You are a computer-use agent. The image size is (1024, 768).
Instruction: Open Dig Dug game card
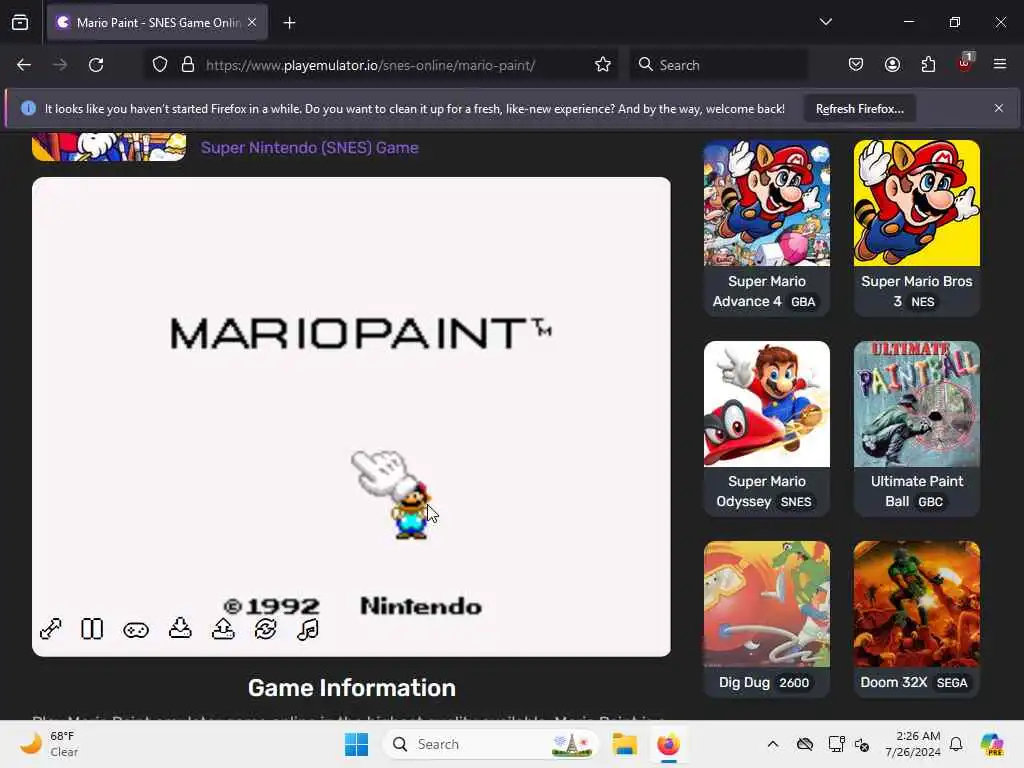(x=767, y=619)
